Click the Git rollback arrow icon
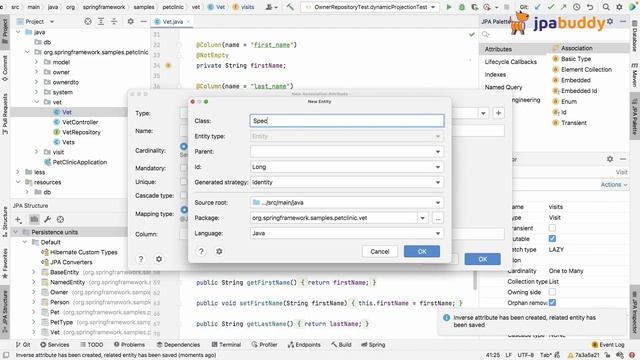The height and width of the screenshot is (360, 640). (590, 7)
